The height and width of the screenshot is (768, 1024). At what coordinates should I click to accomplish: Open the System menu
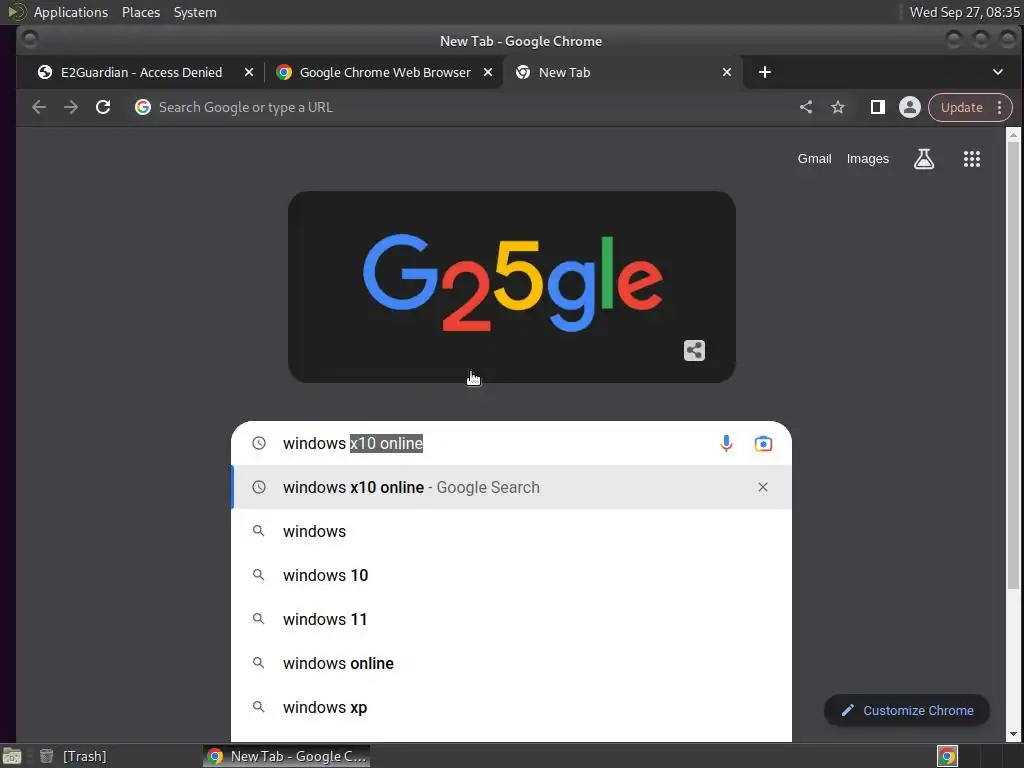195,12
